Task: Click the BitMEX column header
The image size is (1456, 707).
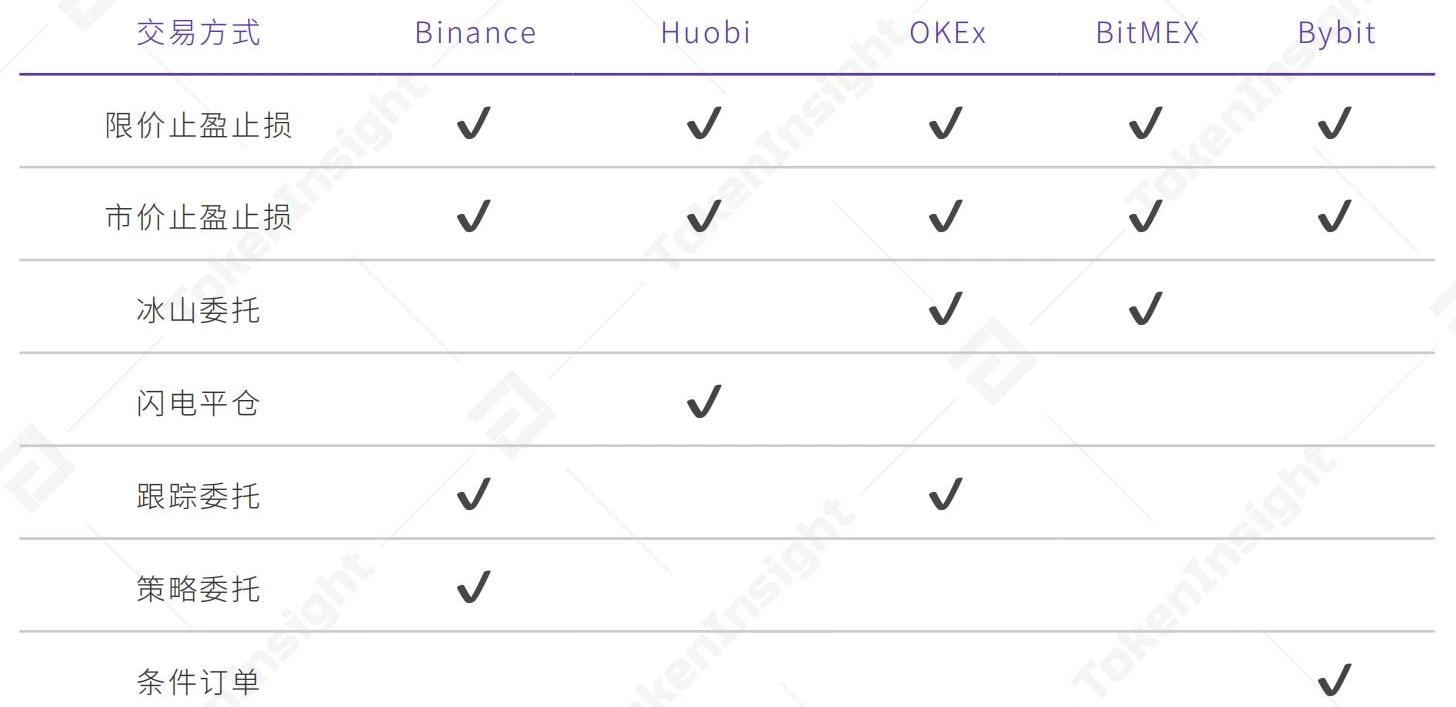Action: pyautogui.click(x=1147, y=33)
